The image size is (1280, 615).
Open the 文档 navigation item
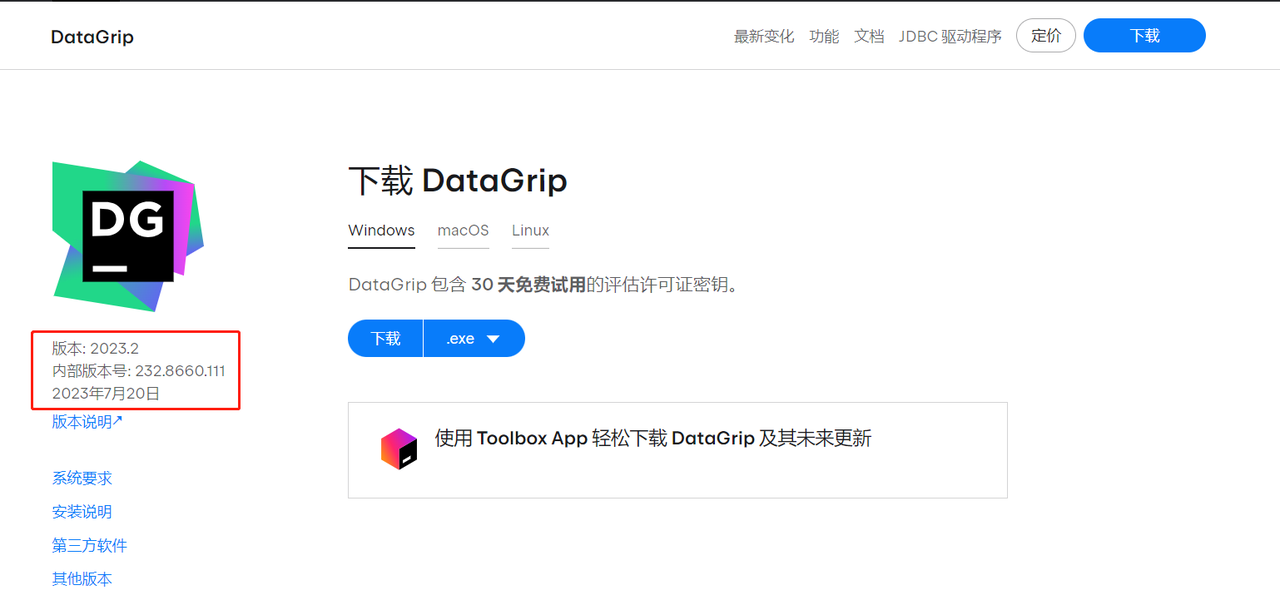coord(869,36)
